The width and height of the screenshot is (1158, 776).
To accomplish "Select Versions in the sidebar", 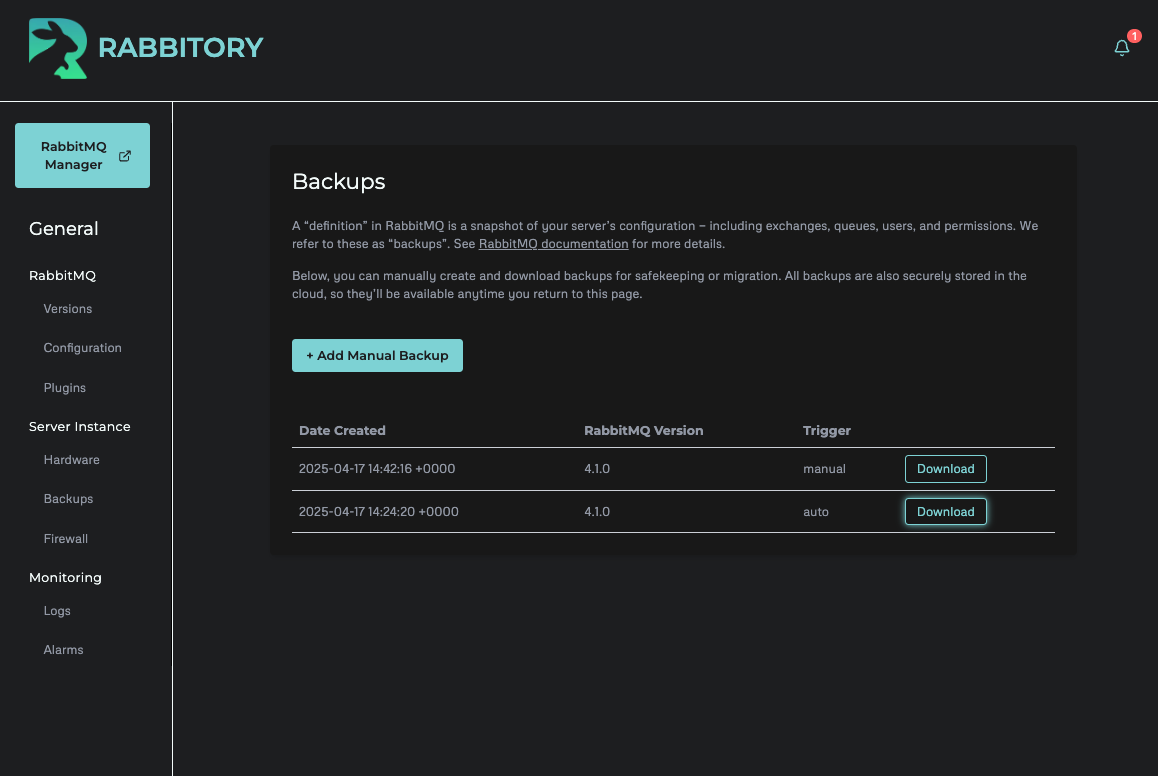I will (67, 309).
